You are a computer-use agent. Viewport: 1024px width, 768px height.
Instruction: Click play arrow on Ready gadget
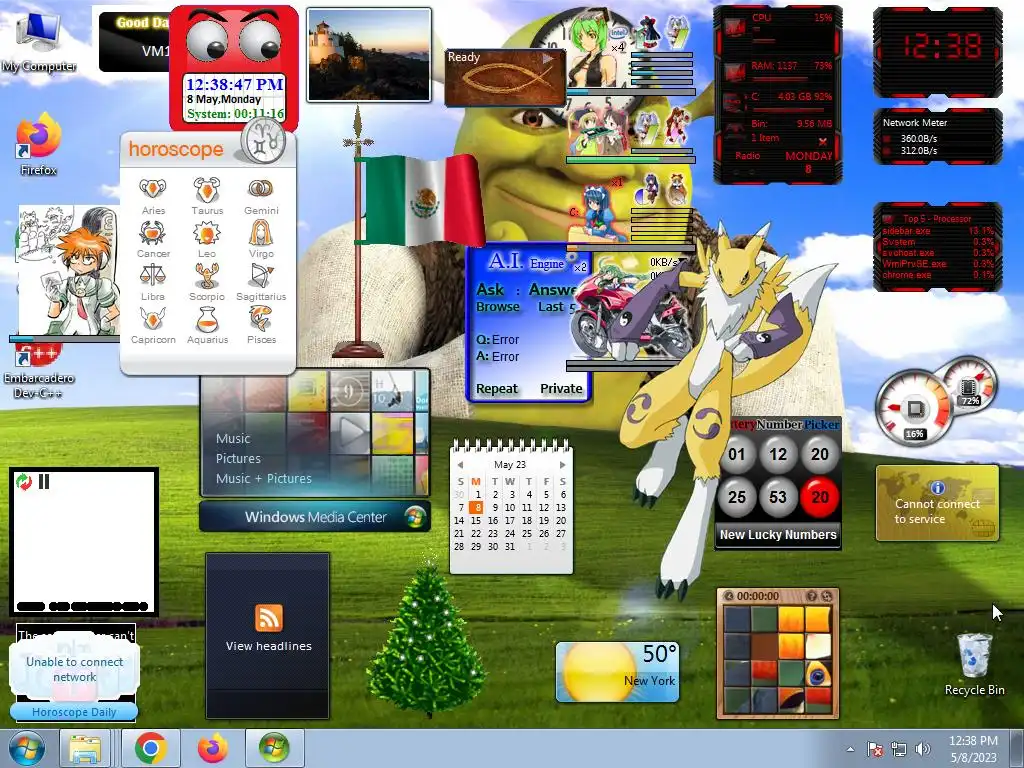pyautogui.click(x=549, y=59)
